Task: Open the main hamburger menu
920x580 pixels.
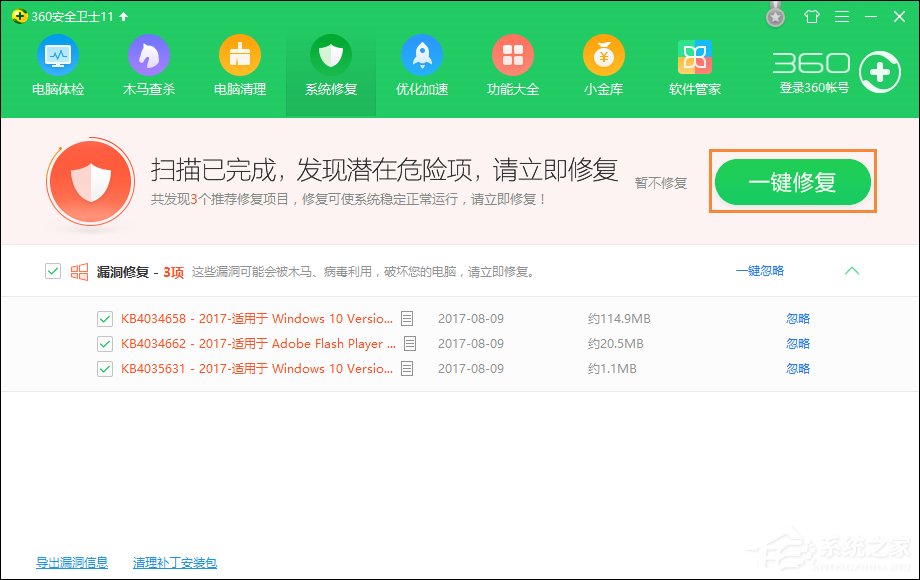Action: pyautogui.click(x=841, y=16)
